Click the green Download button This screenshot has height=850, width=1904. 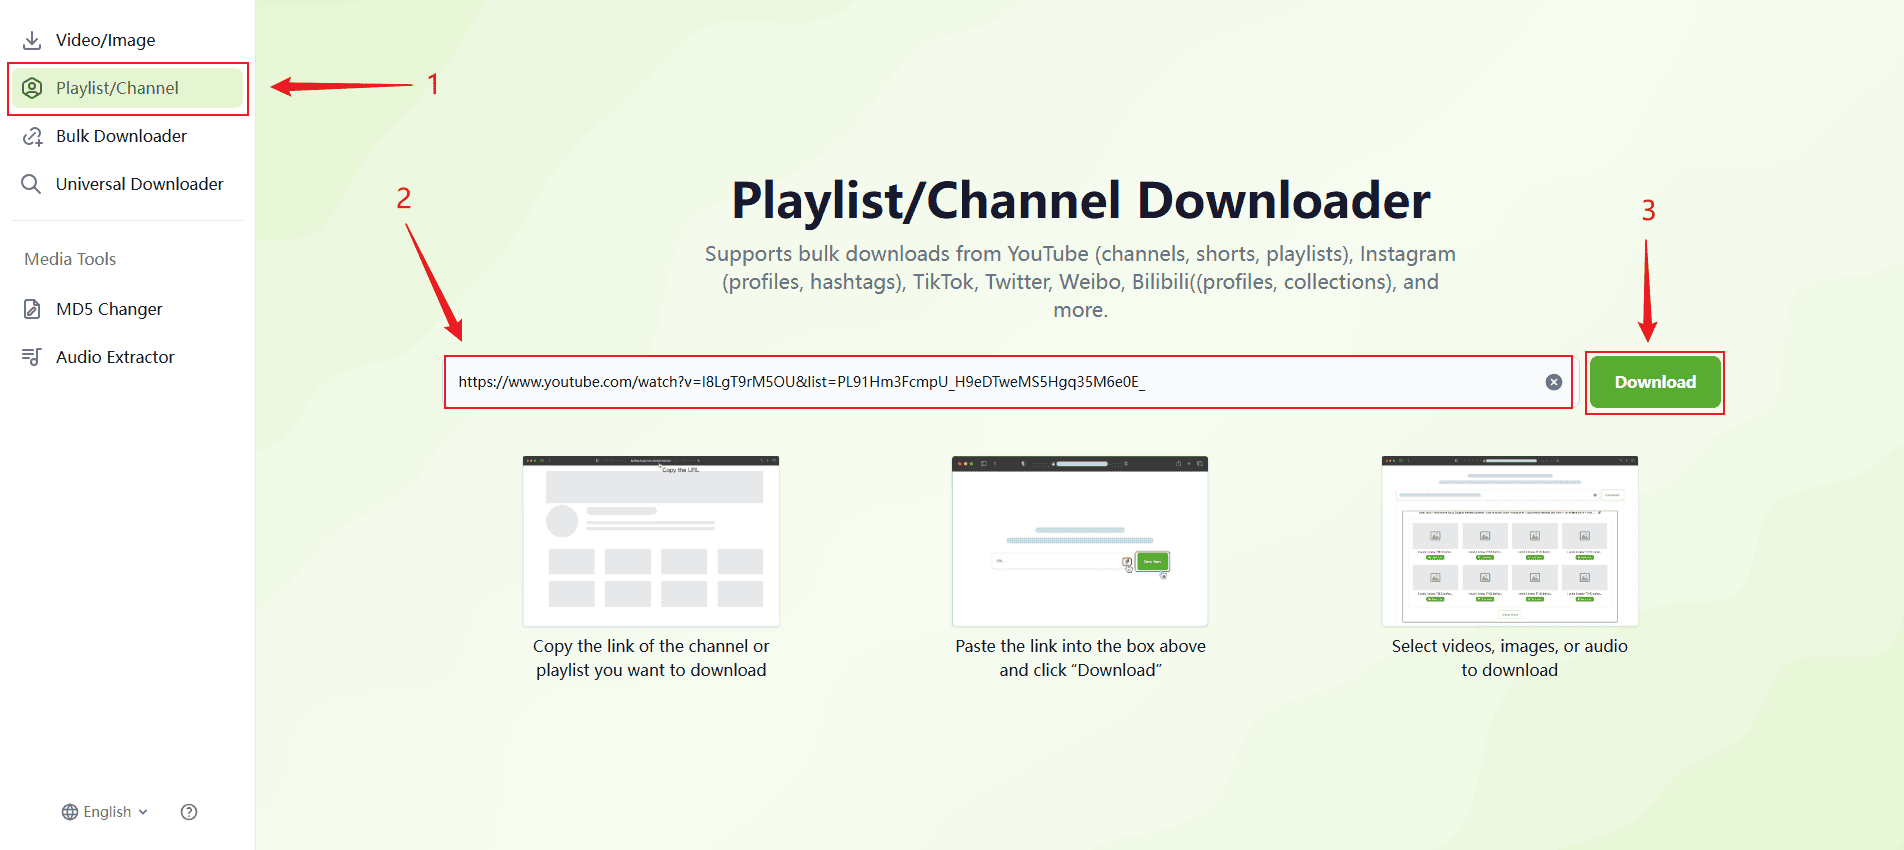click(1655, 382)
